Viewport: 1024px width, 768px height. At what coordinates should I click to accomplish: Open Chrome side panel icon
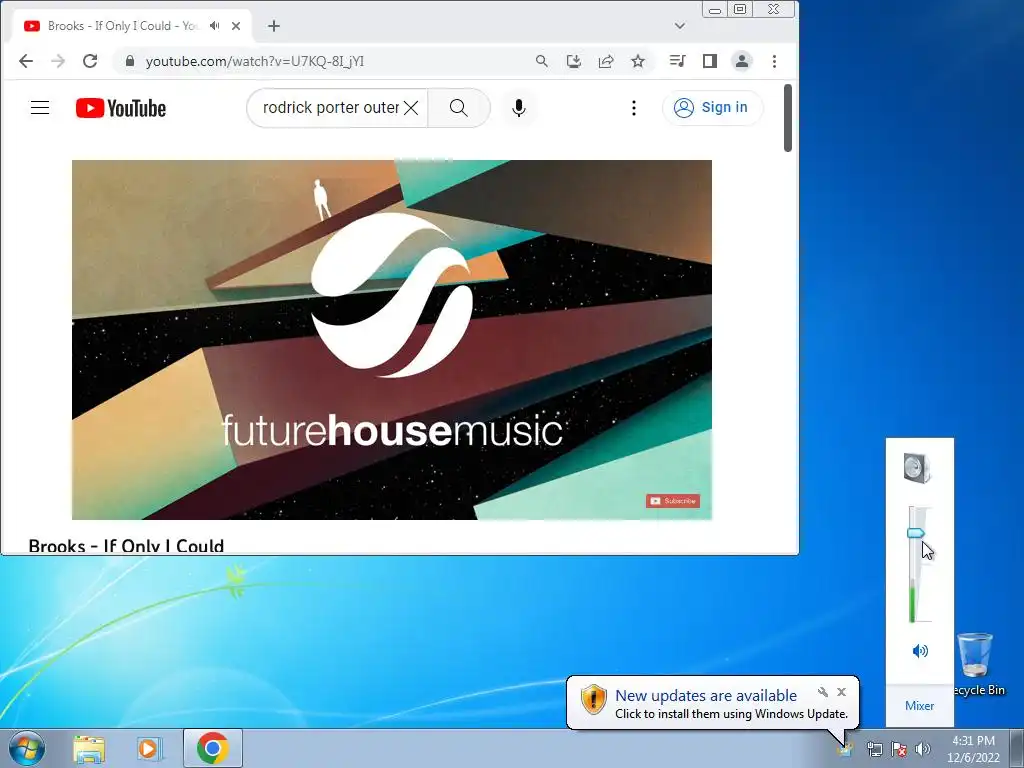tap(710, 61)
